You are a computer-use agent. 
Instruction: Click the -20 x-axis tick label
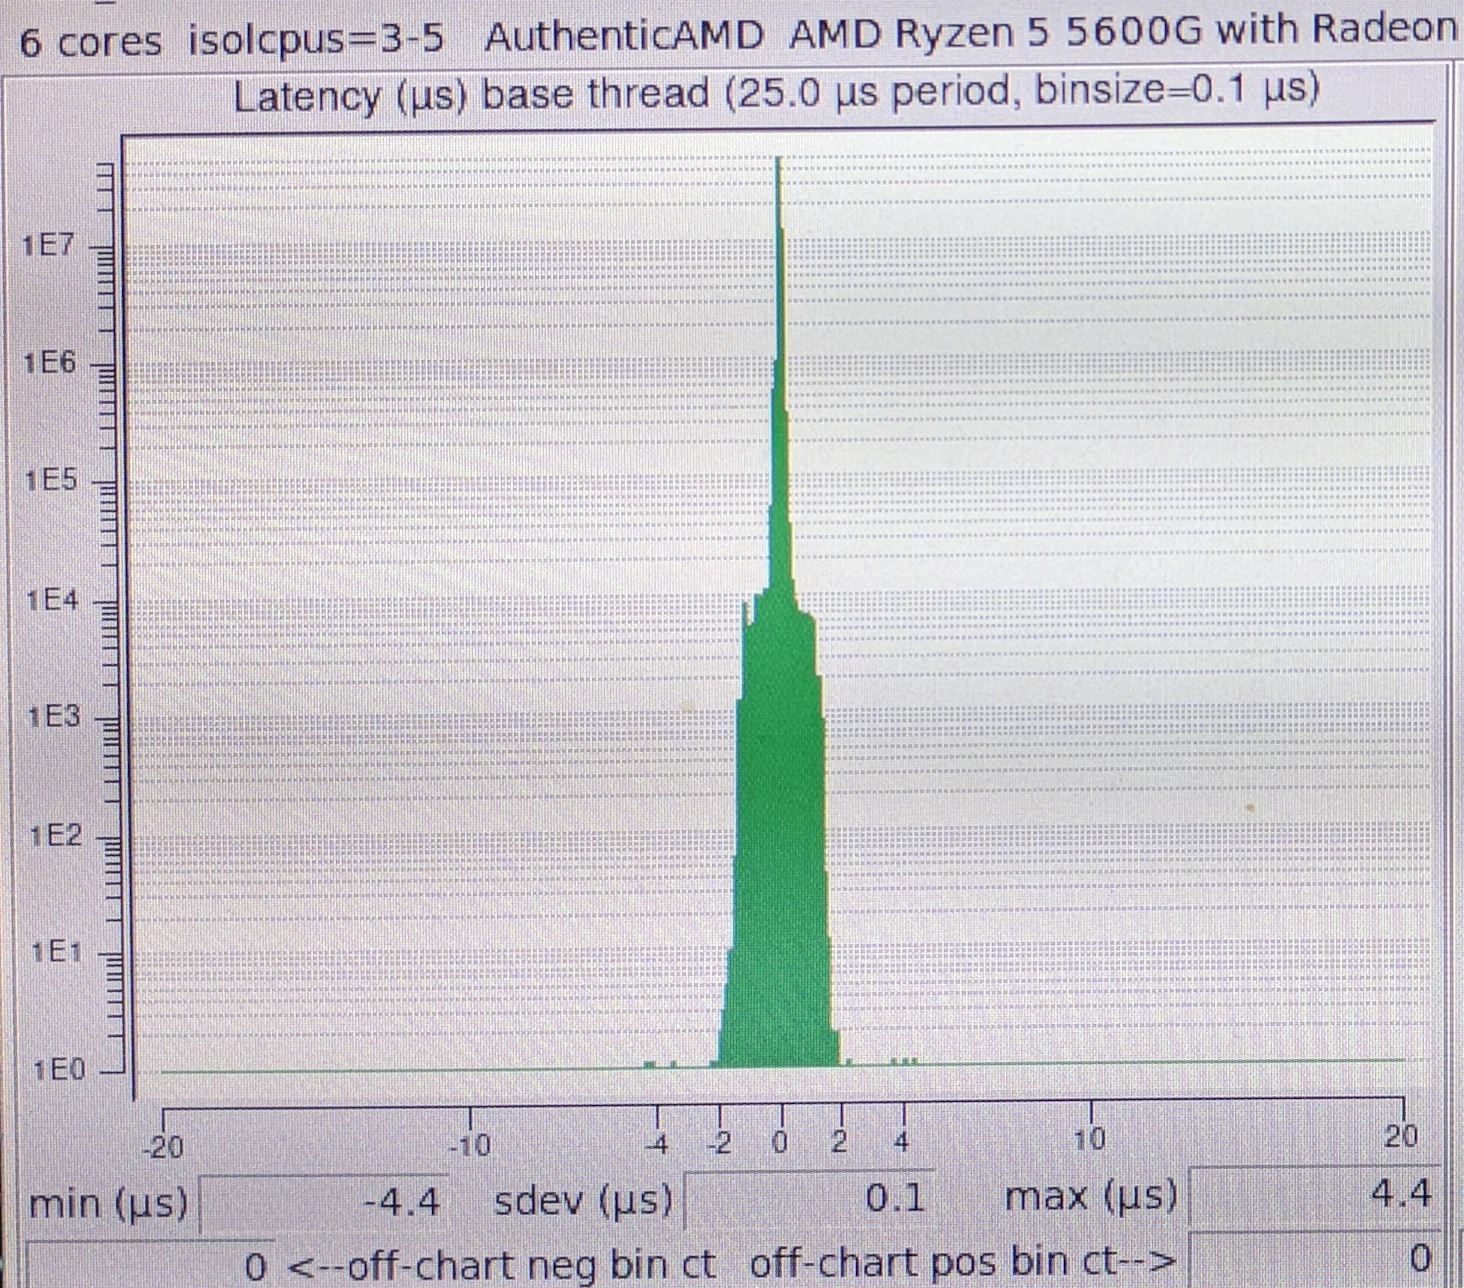(x=165, y=1146)
